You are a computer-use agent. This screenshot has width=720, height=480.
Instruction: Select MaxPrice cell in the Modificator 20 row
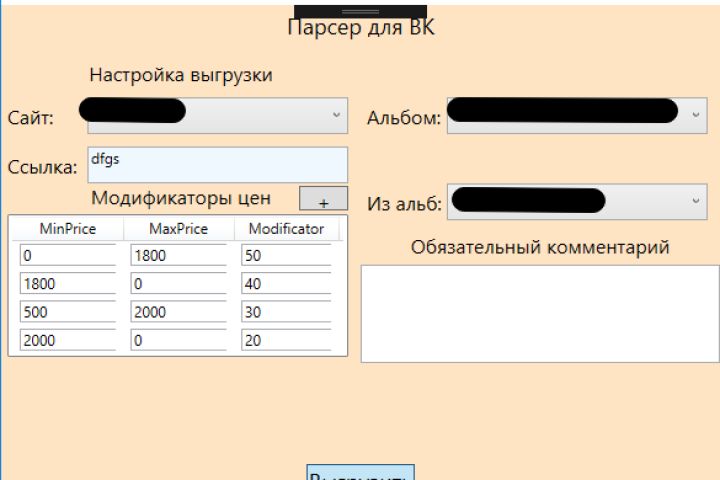click(179, 340)
